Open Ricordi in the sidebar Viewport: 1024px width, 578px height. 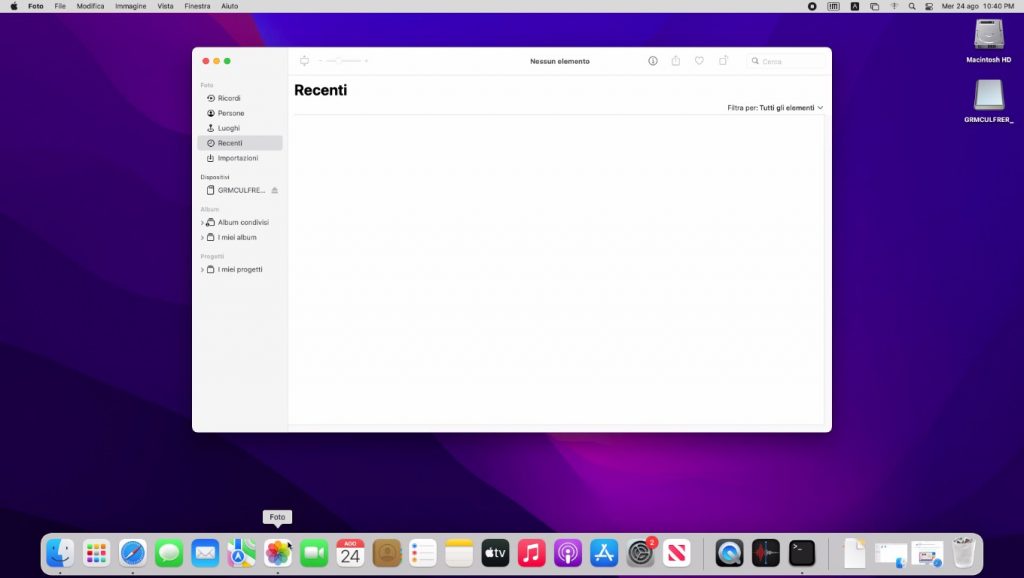[229, 98]
